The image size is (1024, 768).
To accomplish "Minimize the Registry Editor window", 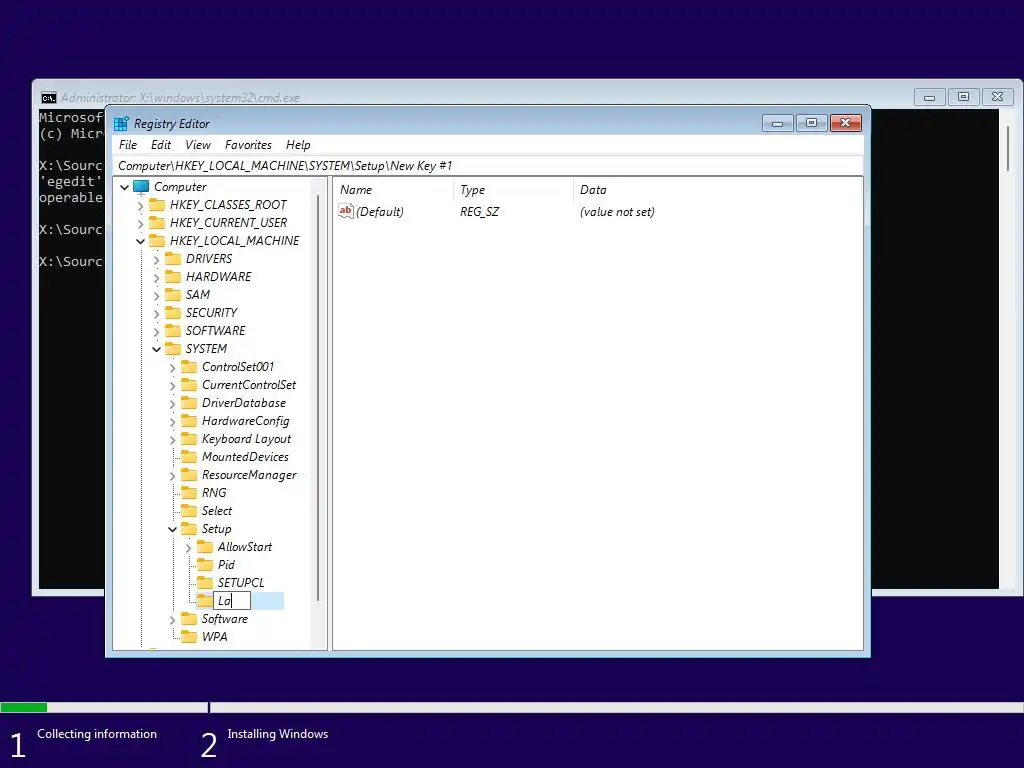I will coord(777,123).
